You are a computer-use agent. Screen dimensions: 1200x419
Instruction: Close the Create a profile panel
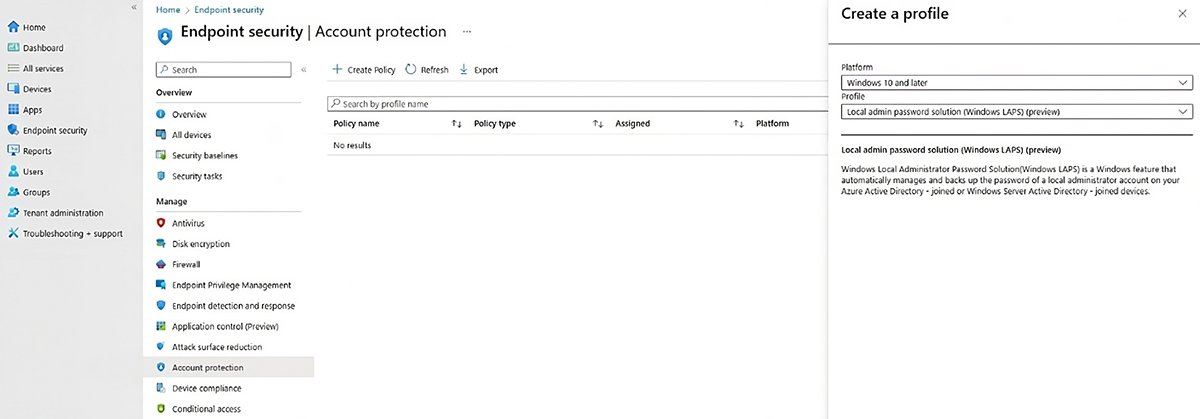click(x=1184, y=14)
